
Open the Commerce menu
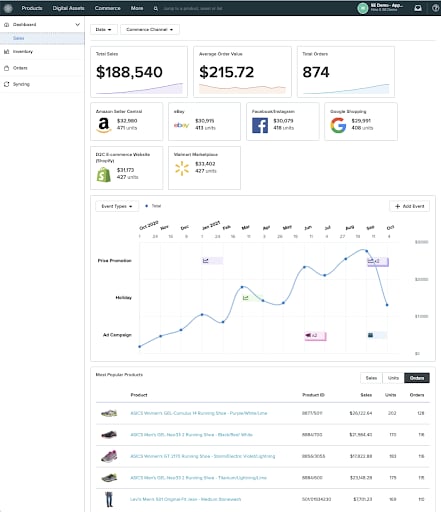107,8
